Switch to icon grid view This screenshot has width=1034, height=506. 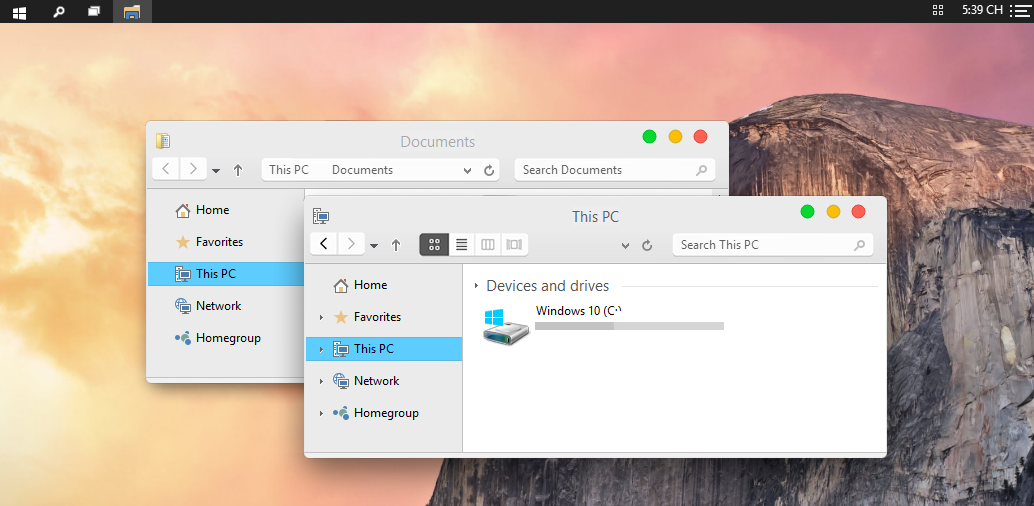(434, 245)
